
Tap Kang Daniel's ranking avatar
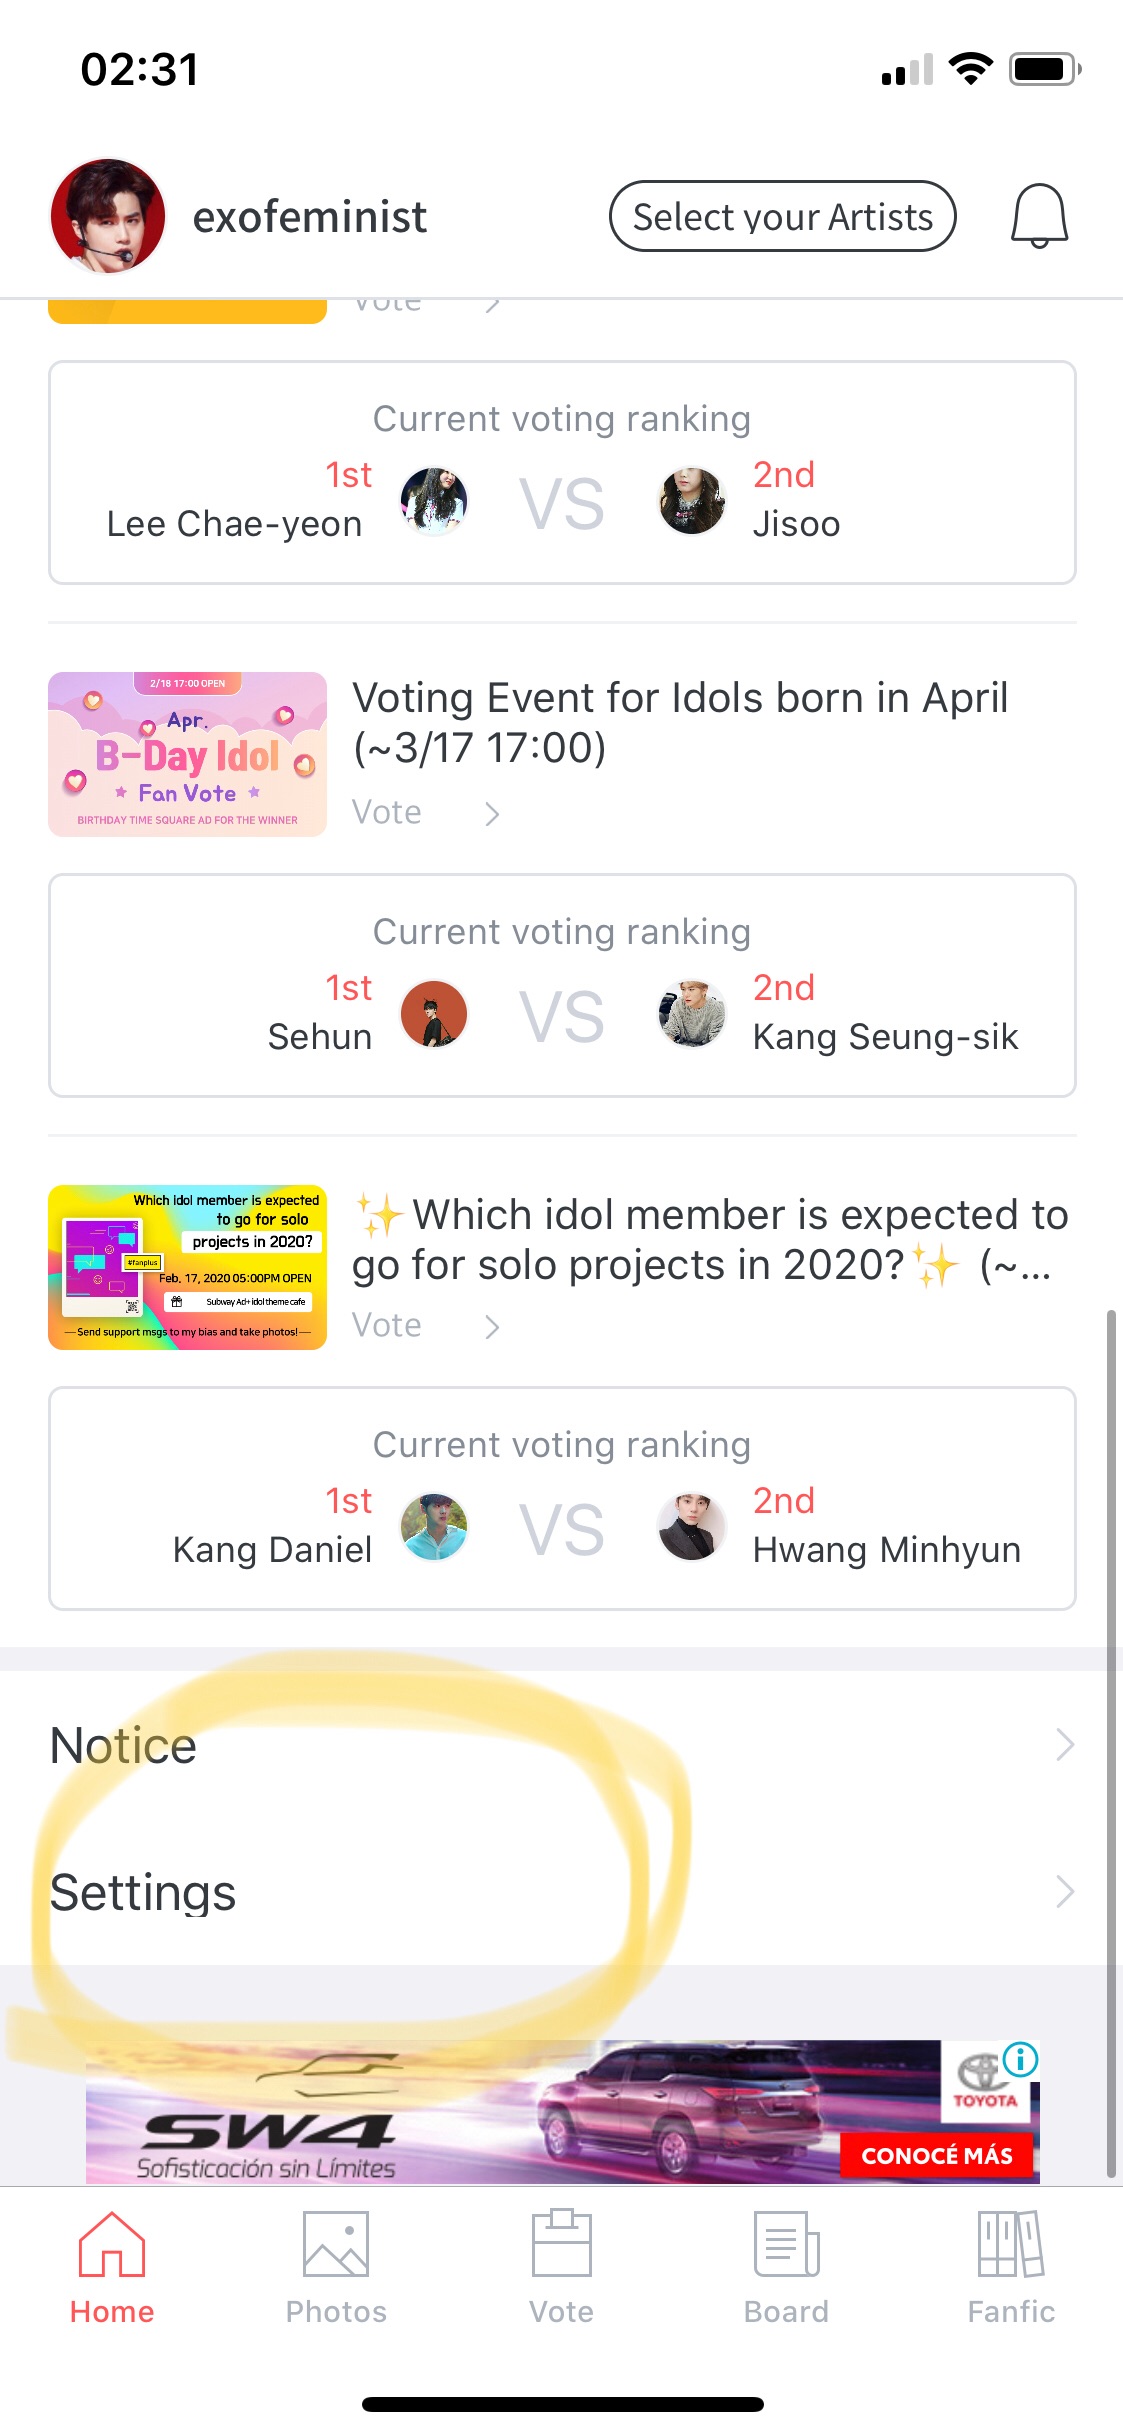(x=434, y=1527)
